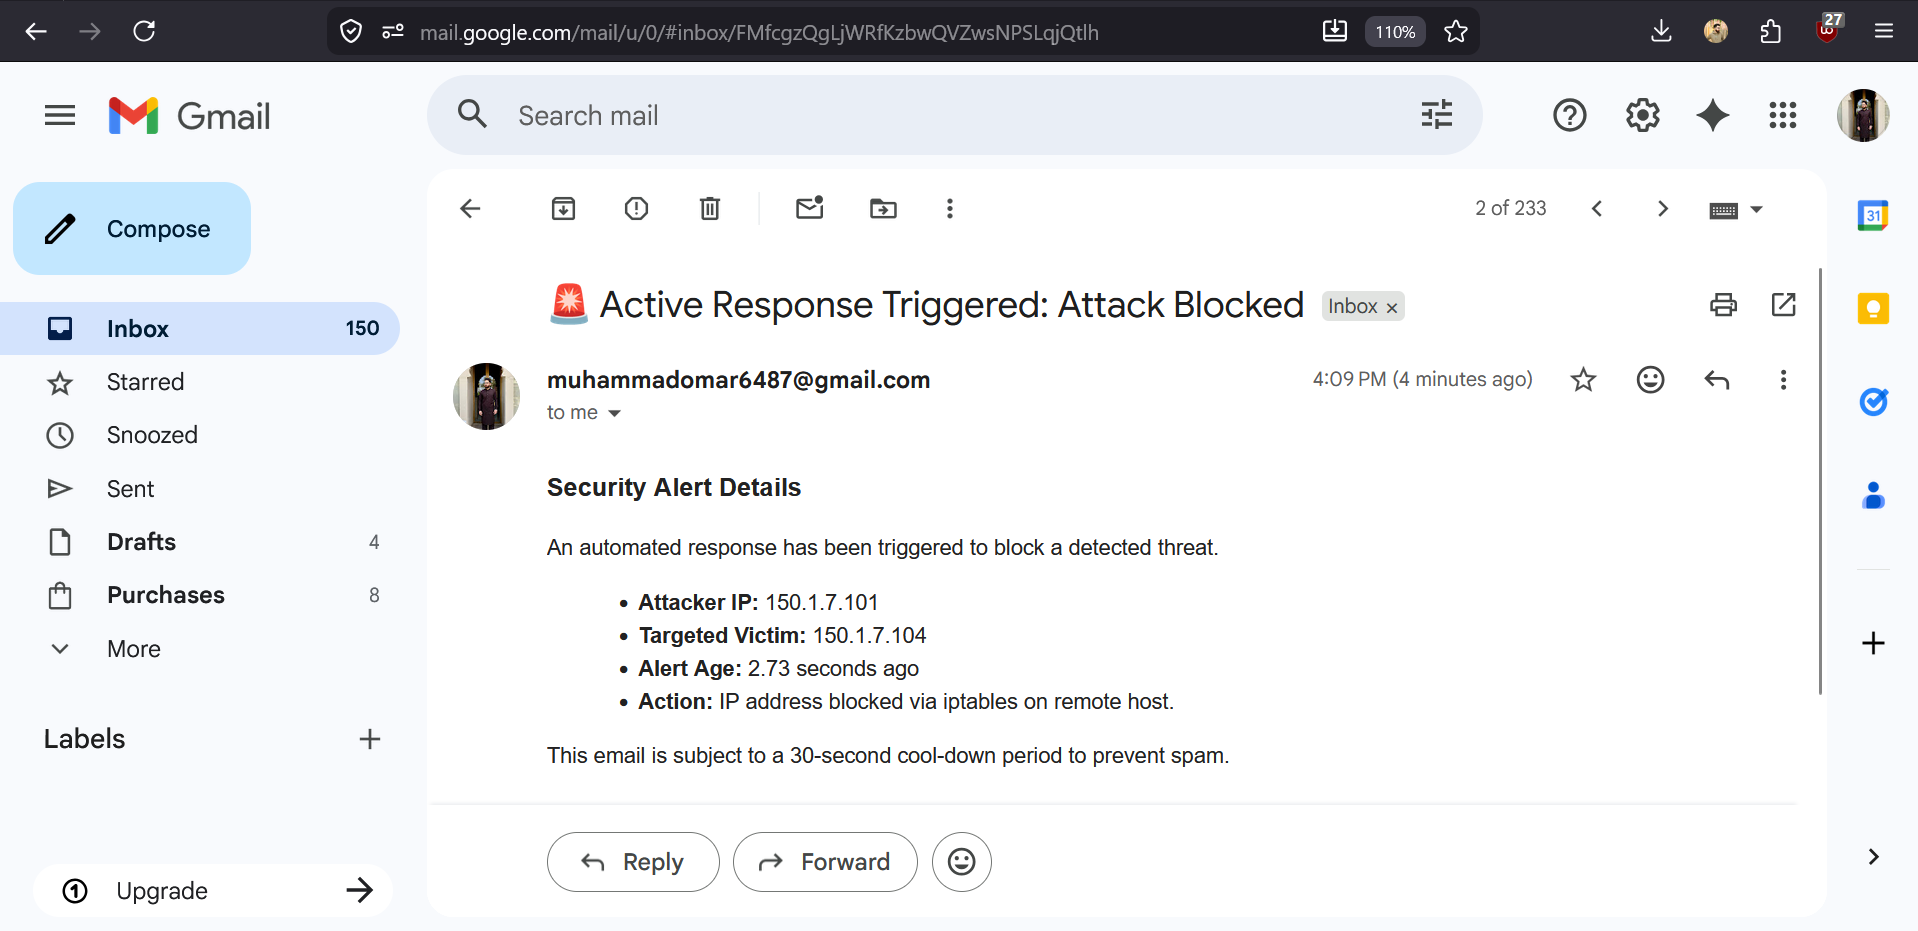Open Google apps grid
The image size is (1918, 931).
point(1783,115)
